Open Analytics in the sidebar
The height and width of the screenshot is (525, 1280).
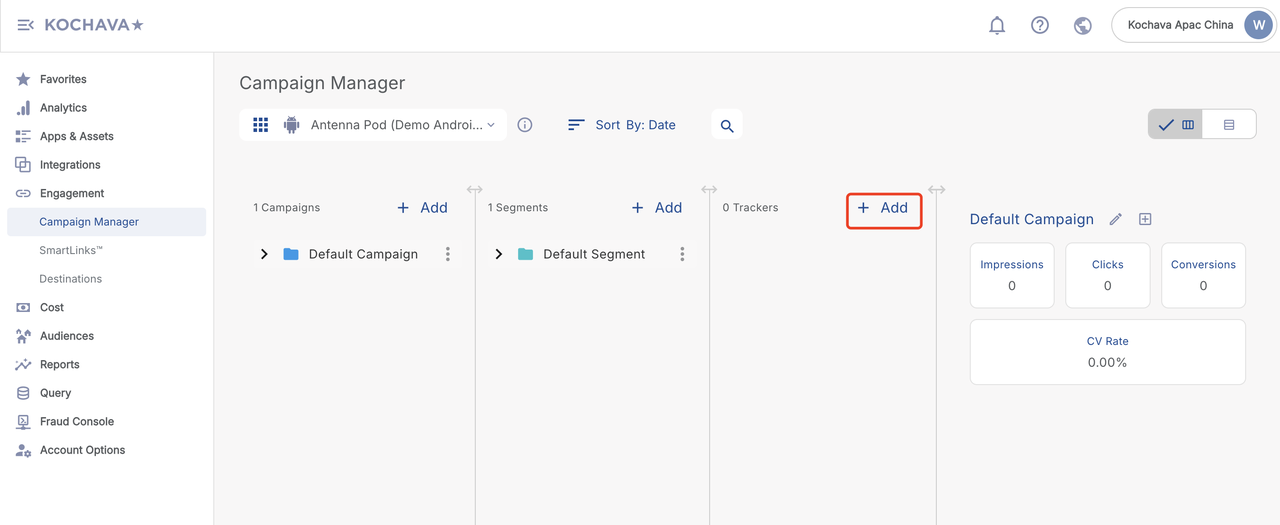(x=63, y=108)
